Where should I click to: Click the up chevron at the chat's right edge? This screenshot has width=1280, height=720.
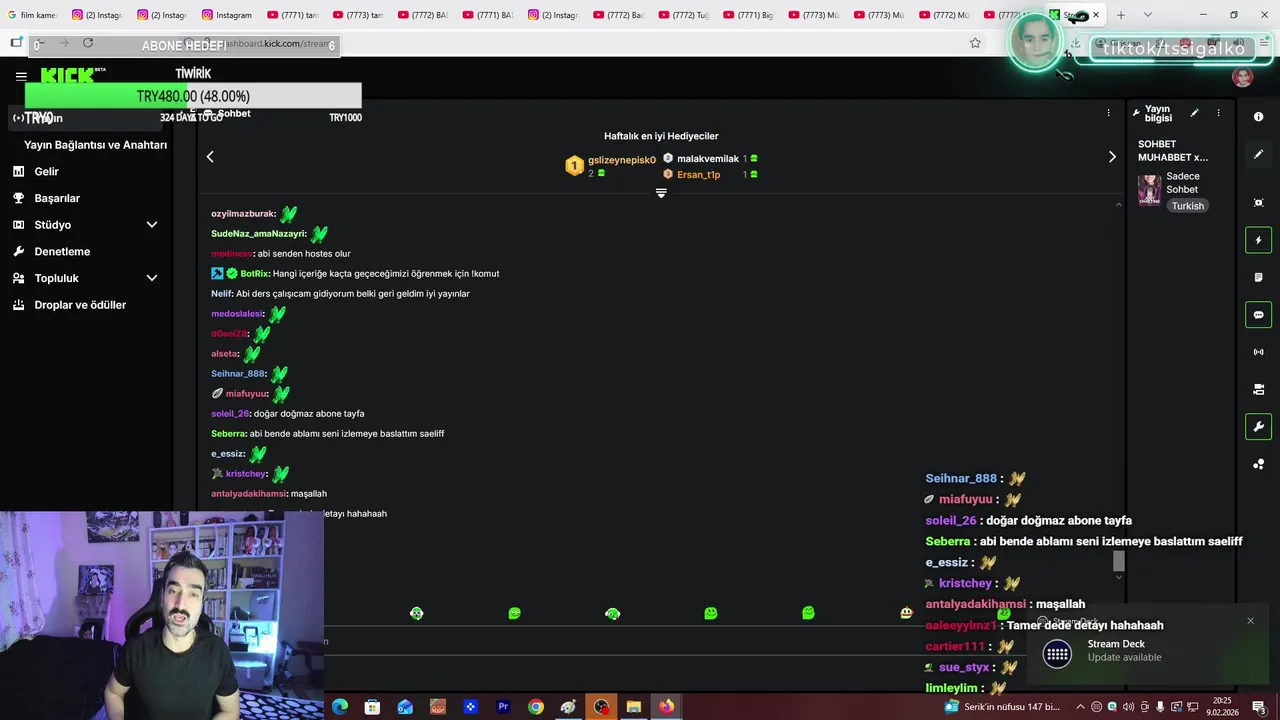coord(1118,205)
